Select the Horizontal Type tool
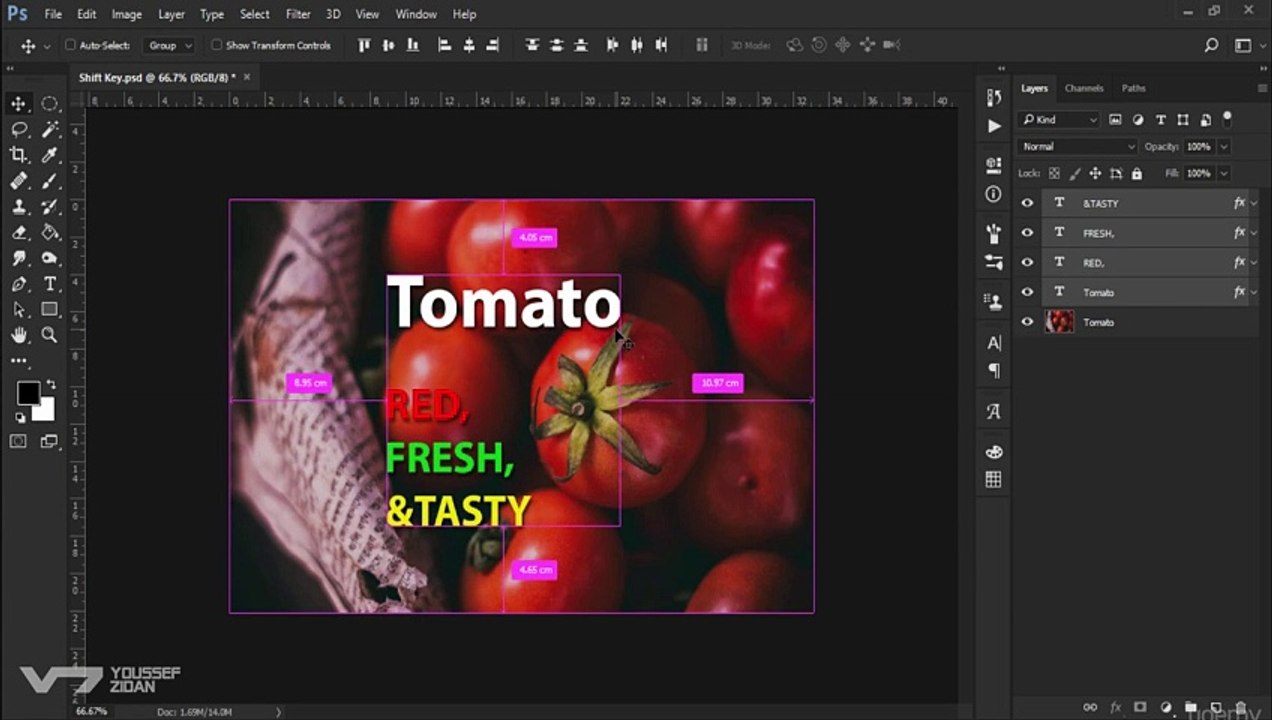Viewport: 1272px width, 720px height. click(50, 284)
